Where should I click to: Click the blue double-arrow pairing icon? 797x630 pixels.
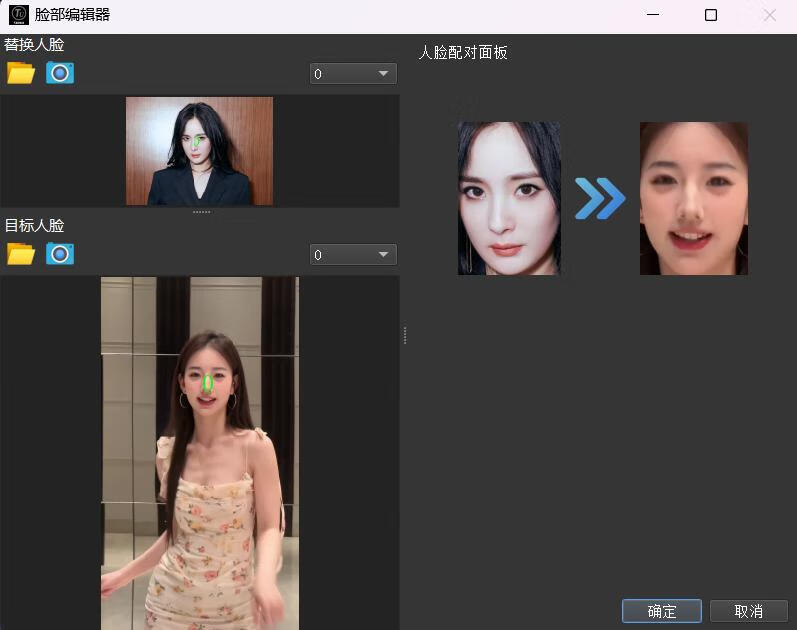coord(599,198)
